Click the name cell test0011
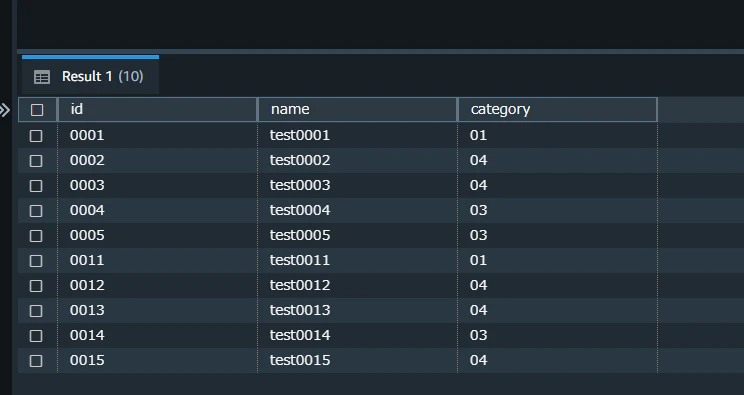 357,260
